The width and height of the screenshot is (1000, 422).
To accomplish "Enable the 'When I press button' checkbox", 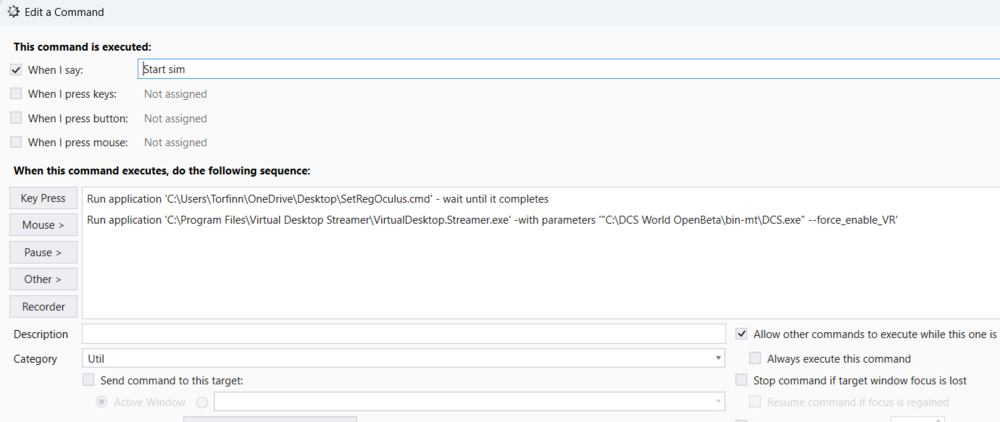I will pyautogui.click(x=16, y=119).
